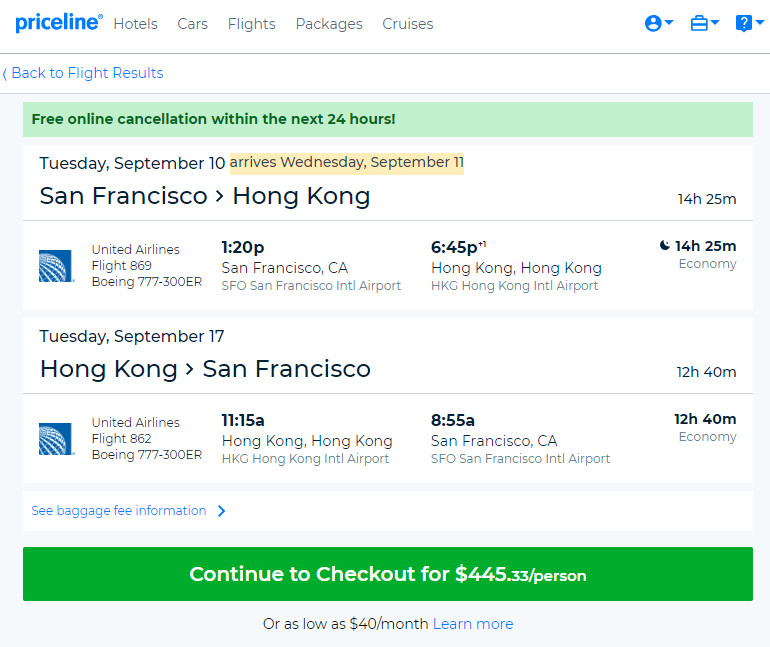770x647 pixels.
Task: Open the help question mark icon
Action: (743, 23)
